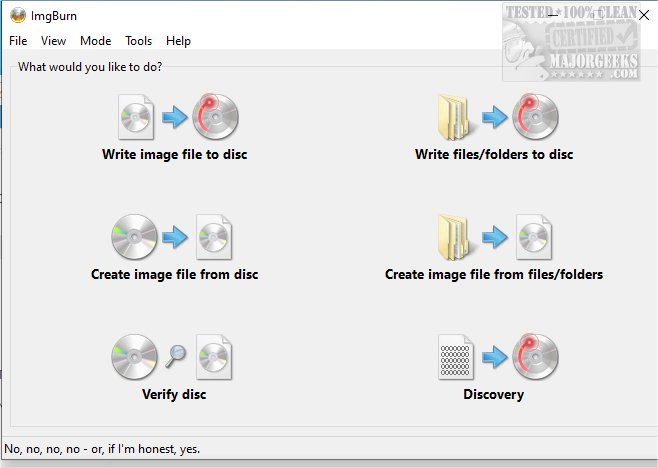
Task: Click the "Verify disc" text label
Action: pos(174,394)
